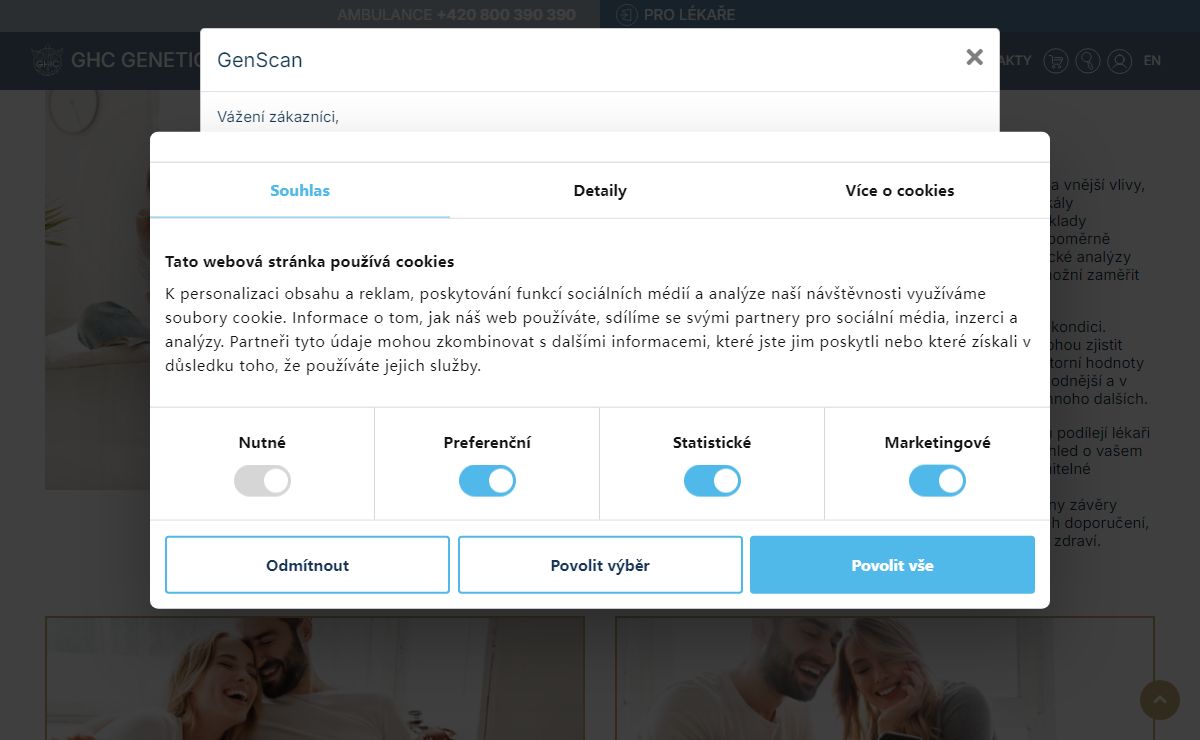Switch to the Detaily tab
This screenshot has width=1200, height=740.
[600, 190]
